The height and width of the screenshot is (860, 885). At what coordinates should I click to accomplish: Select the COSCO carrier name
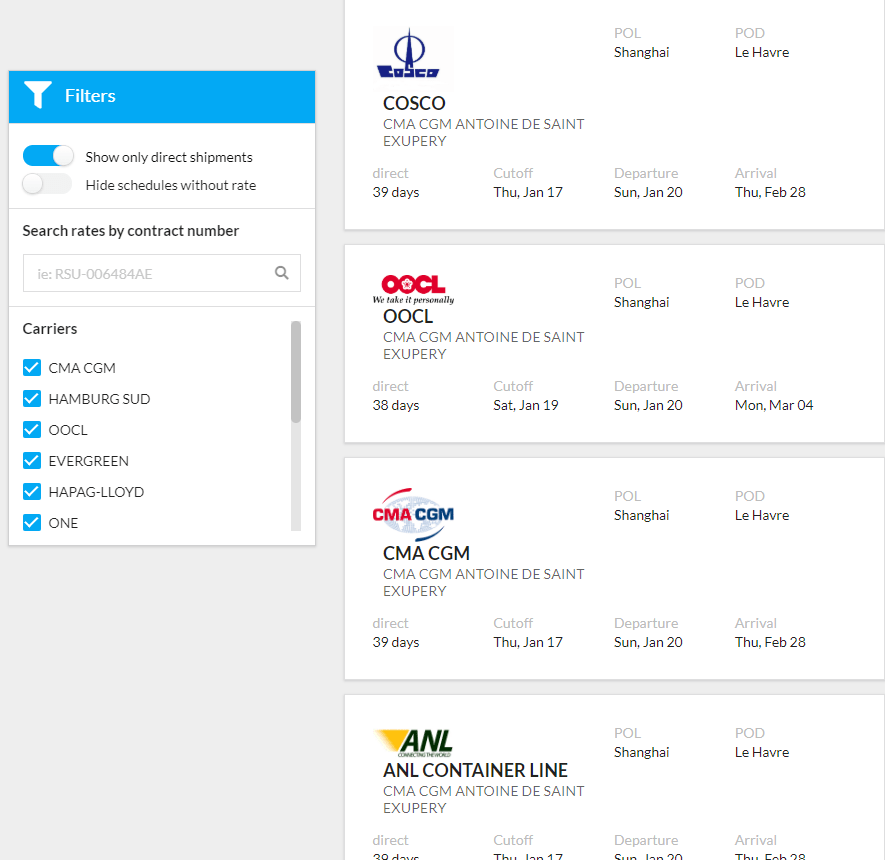click(x=414, y=103)
